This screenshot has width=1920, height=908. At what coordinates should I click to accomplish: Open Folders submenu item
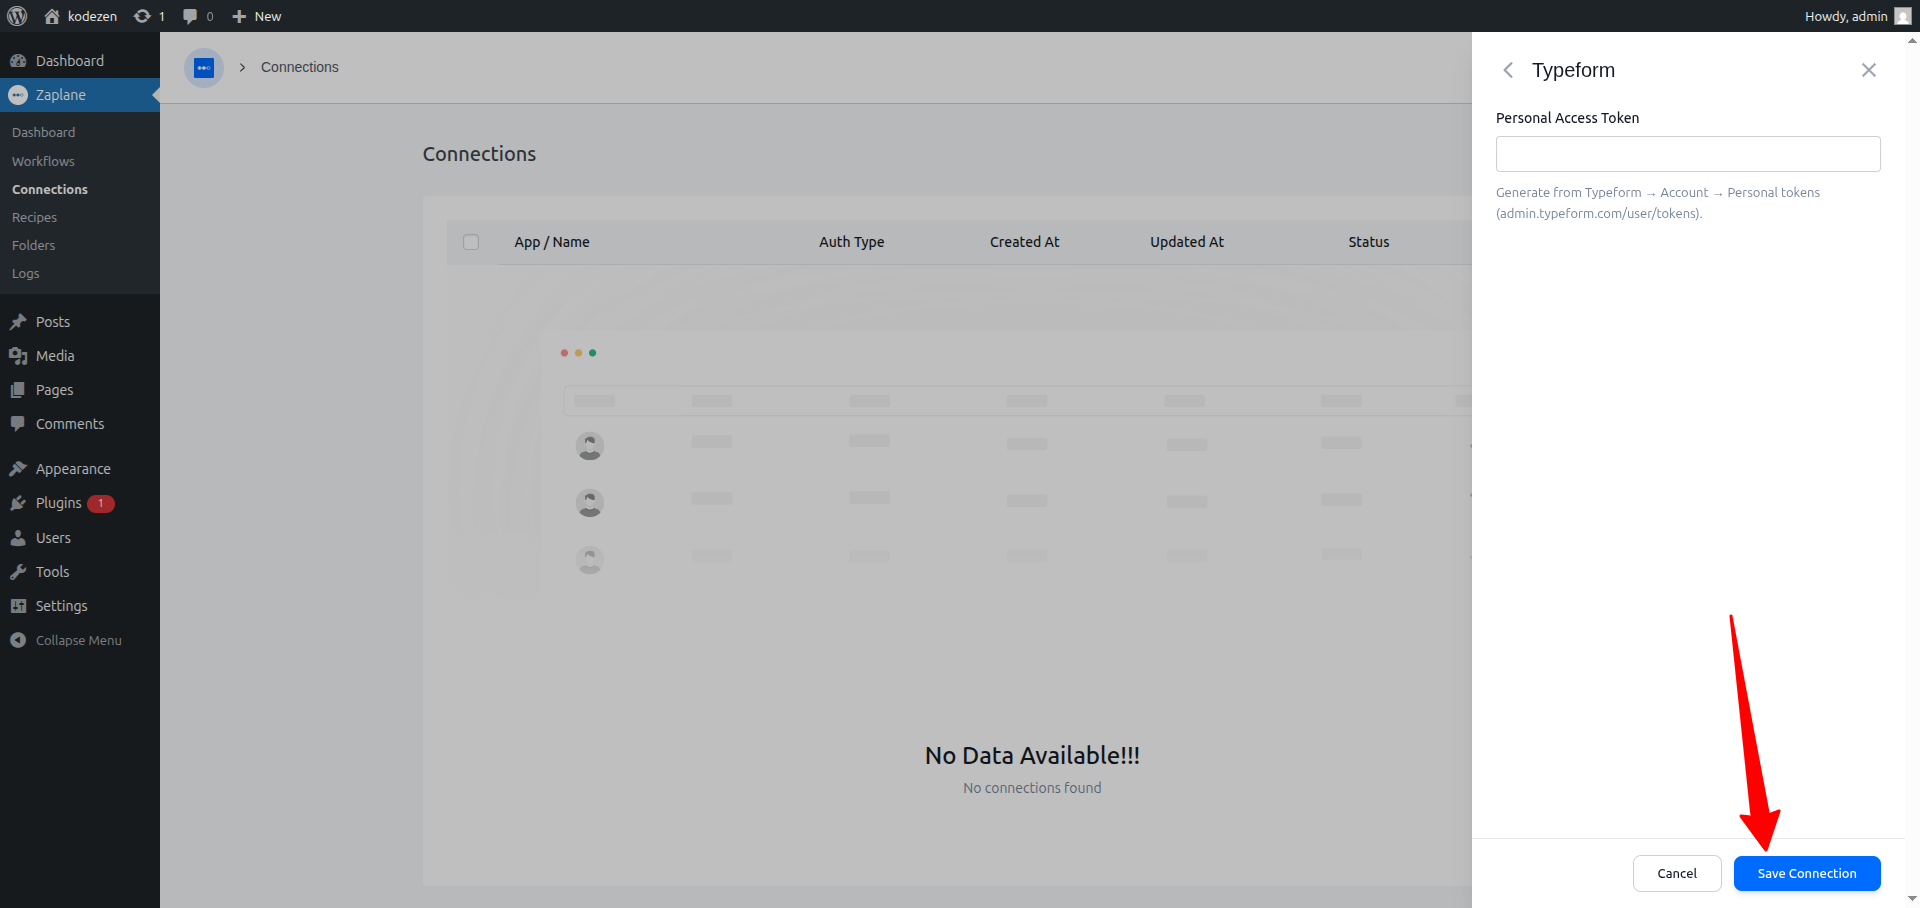(x=33, y=245)
